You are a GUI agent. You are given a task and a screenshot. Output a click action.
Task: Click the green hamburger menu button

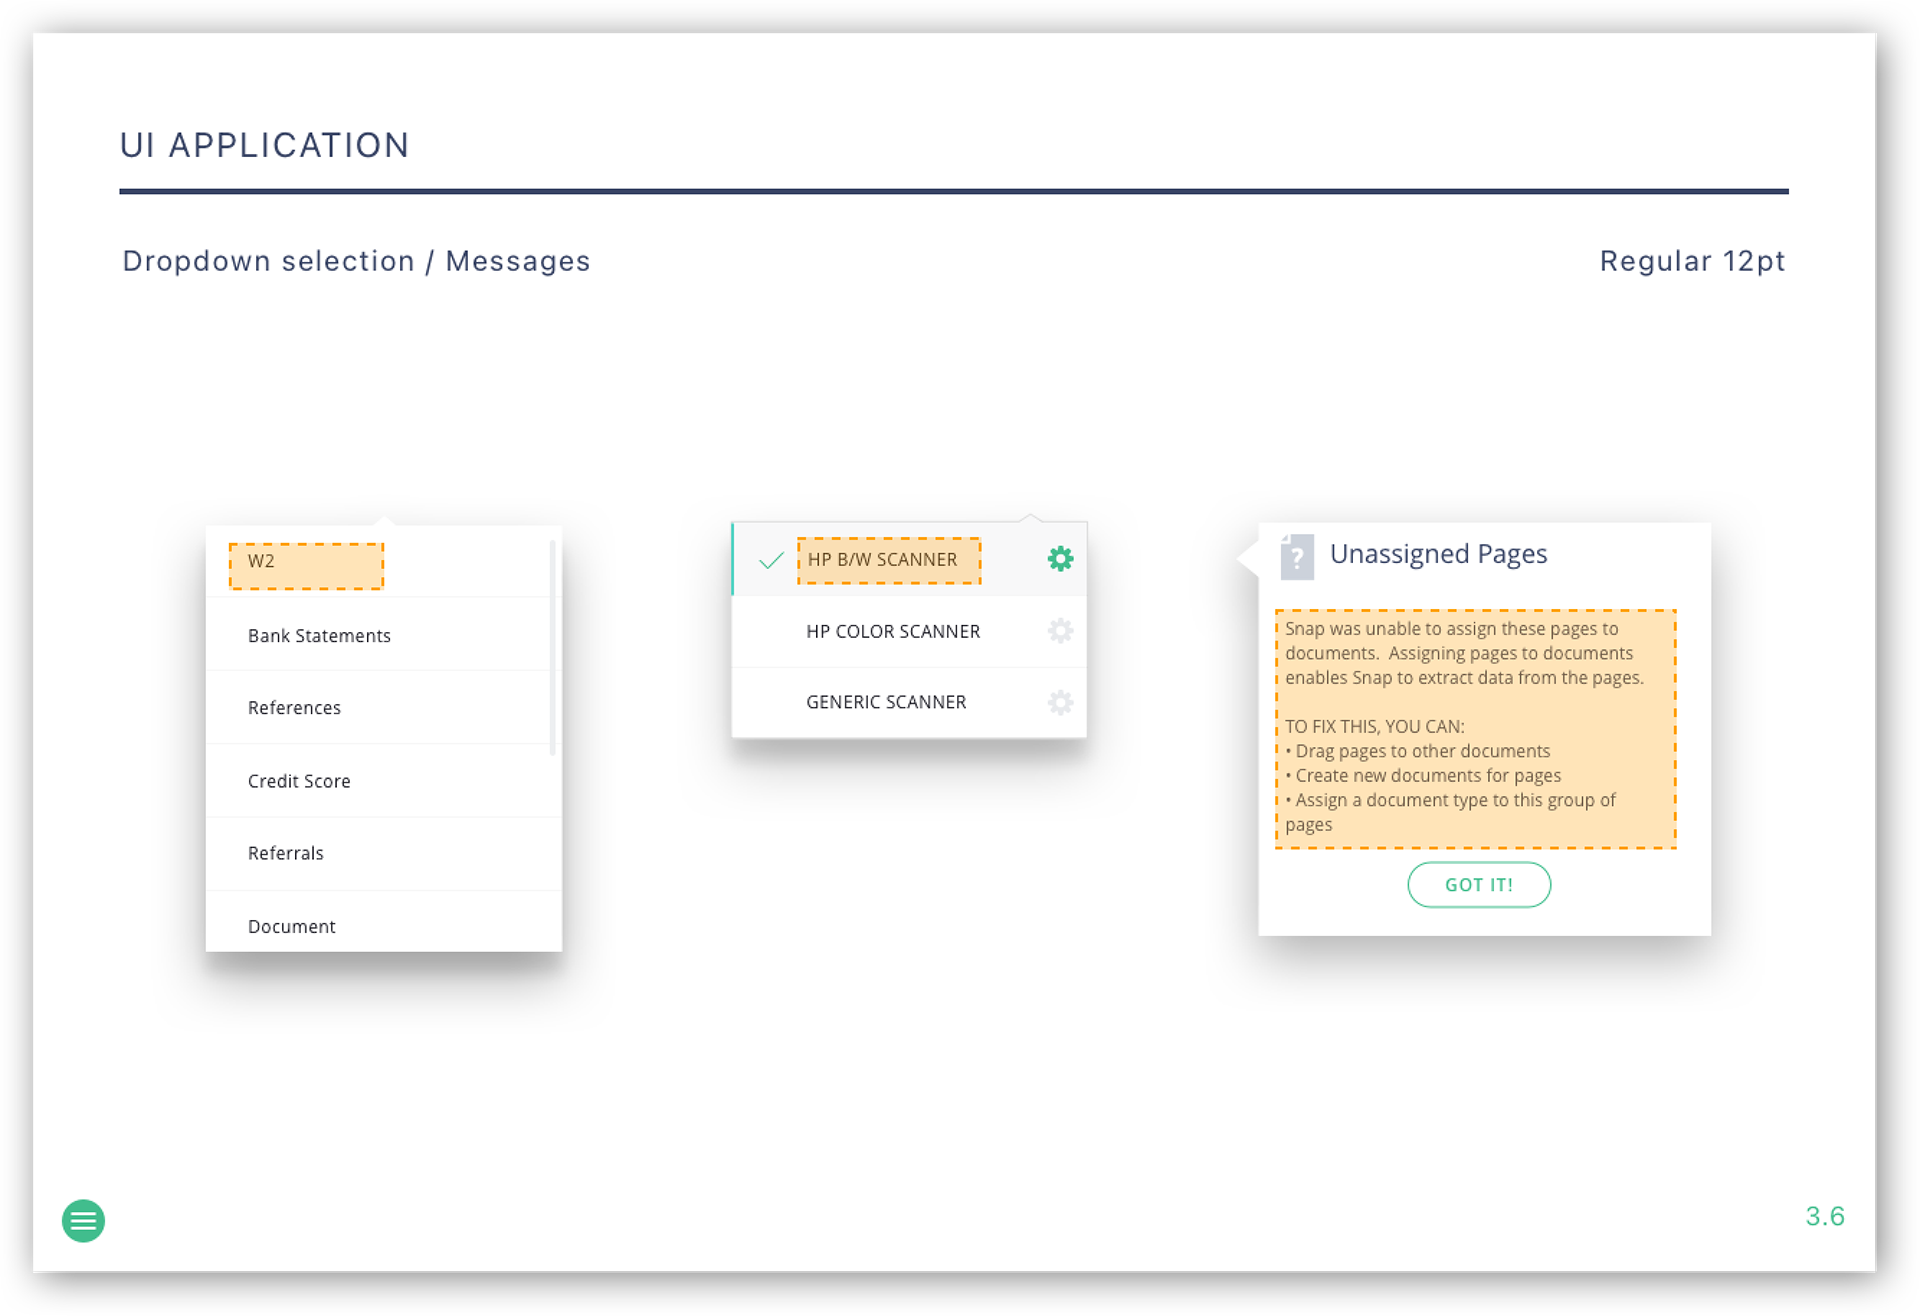point(83,1220)
